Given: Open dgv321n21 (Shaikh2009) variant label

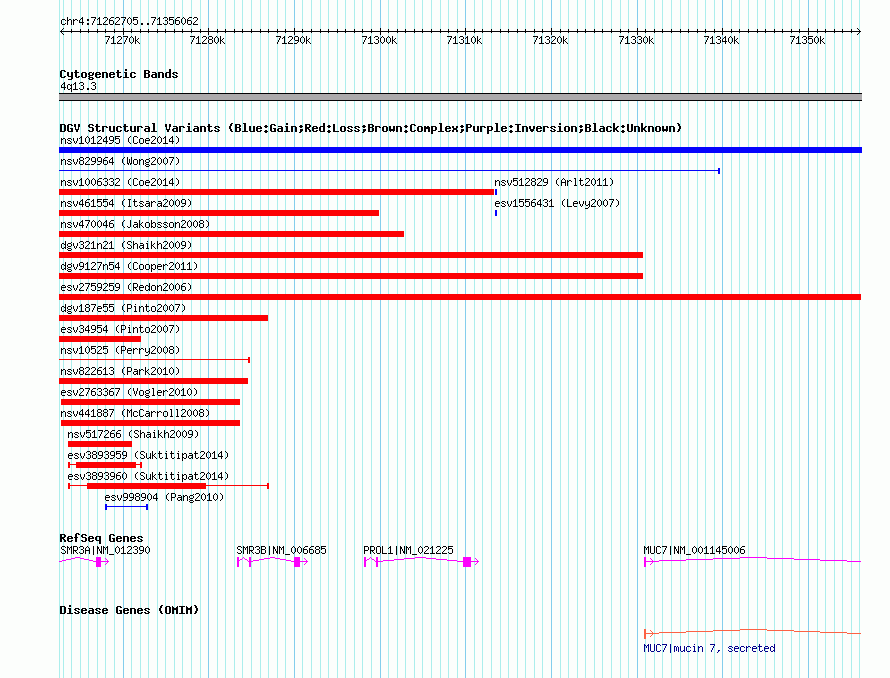Looking at the screenshot, I should tap(126, 245).
